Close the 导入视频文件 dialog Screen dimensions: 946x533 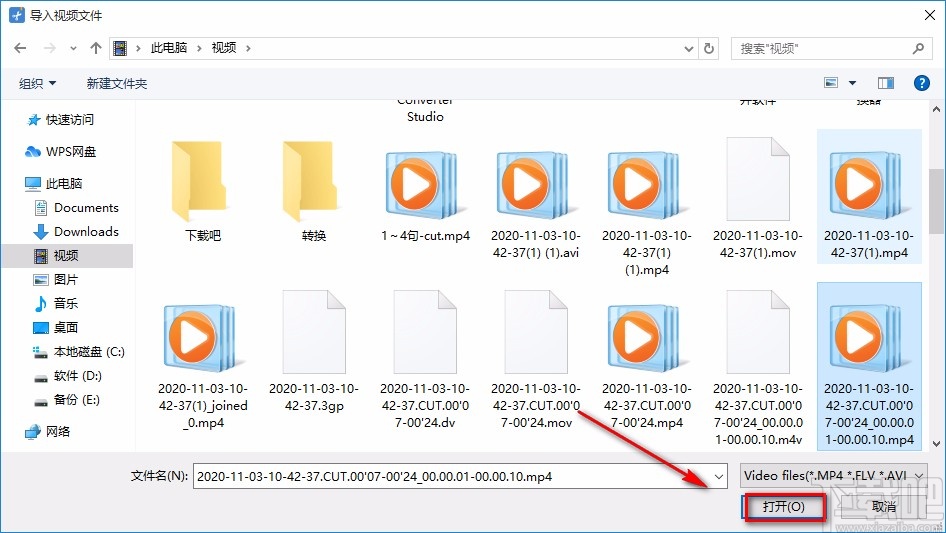[x=930, y=15]
